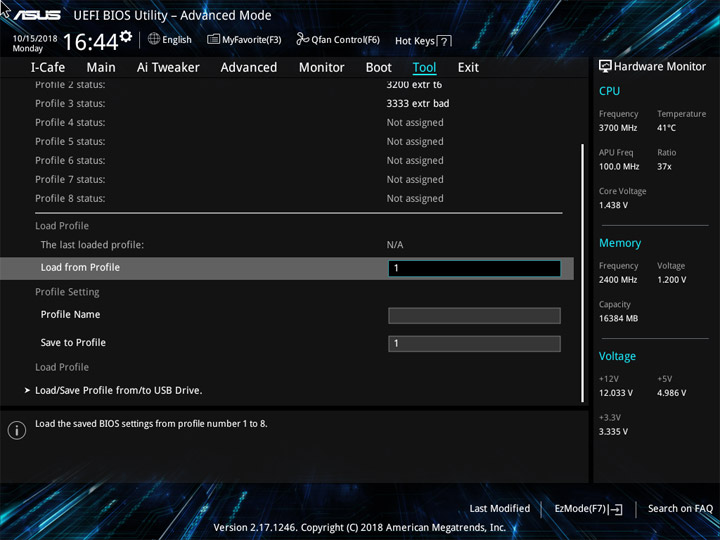Screen dimensions: 720x540
Task: Click CPU temperature value 41°C
Action: [666, 128]
